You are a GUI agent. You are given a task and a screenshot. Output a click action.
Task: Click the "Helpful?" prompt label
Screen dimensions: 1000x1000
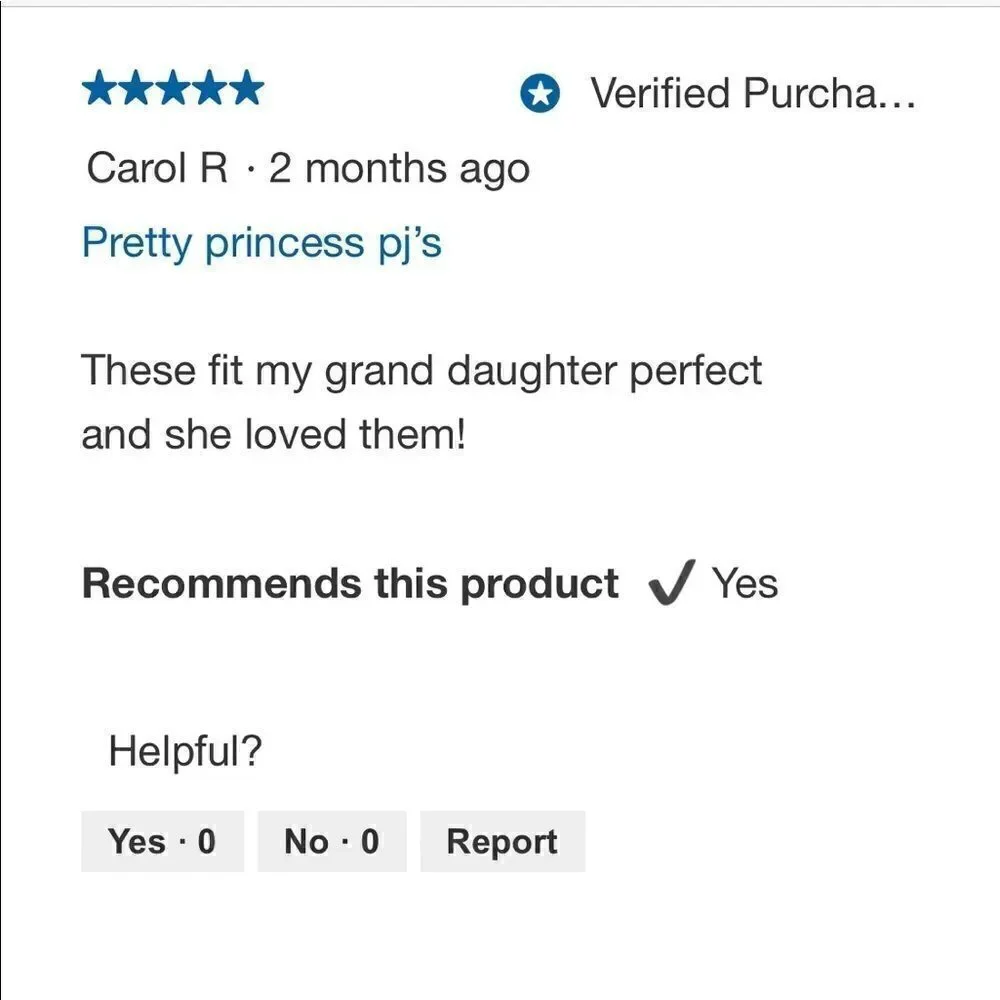tap(186, 751)
